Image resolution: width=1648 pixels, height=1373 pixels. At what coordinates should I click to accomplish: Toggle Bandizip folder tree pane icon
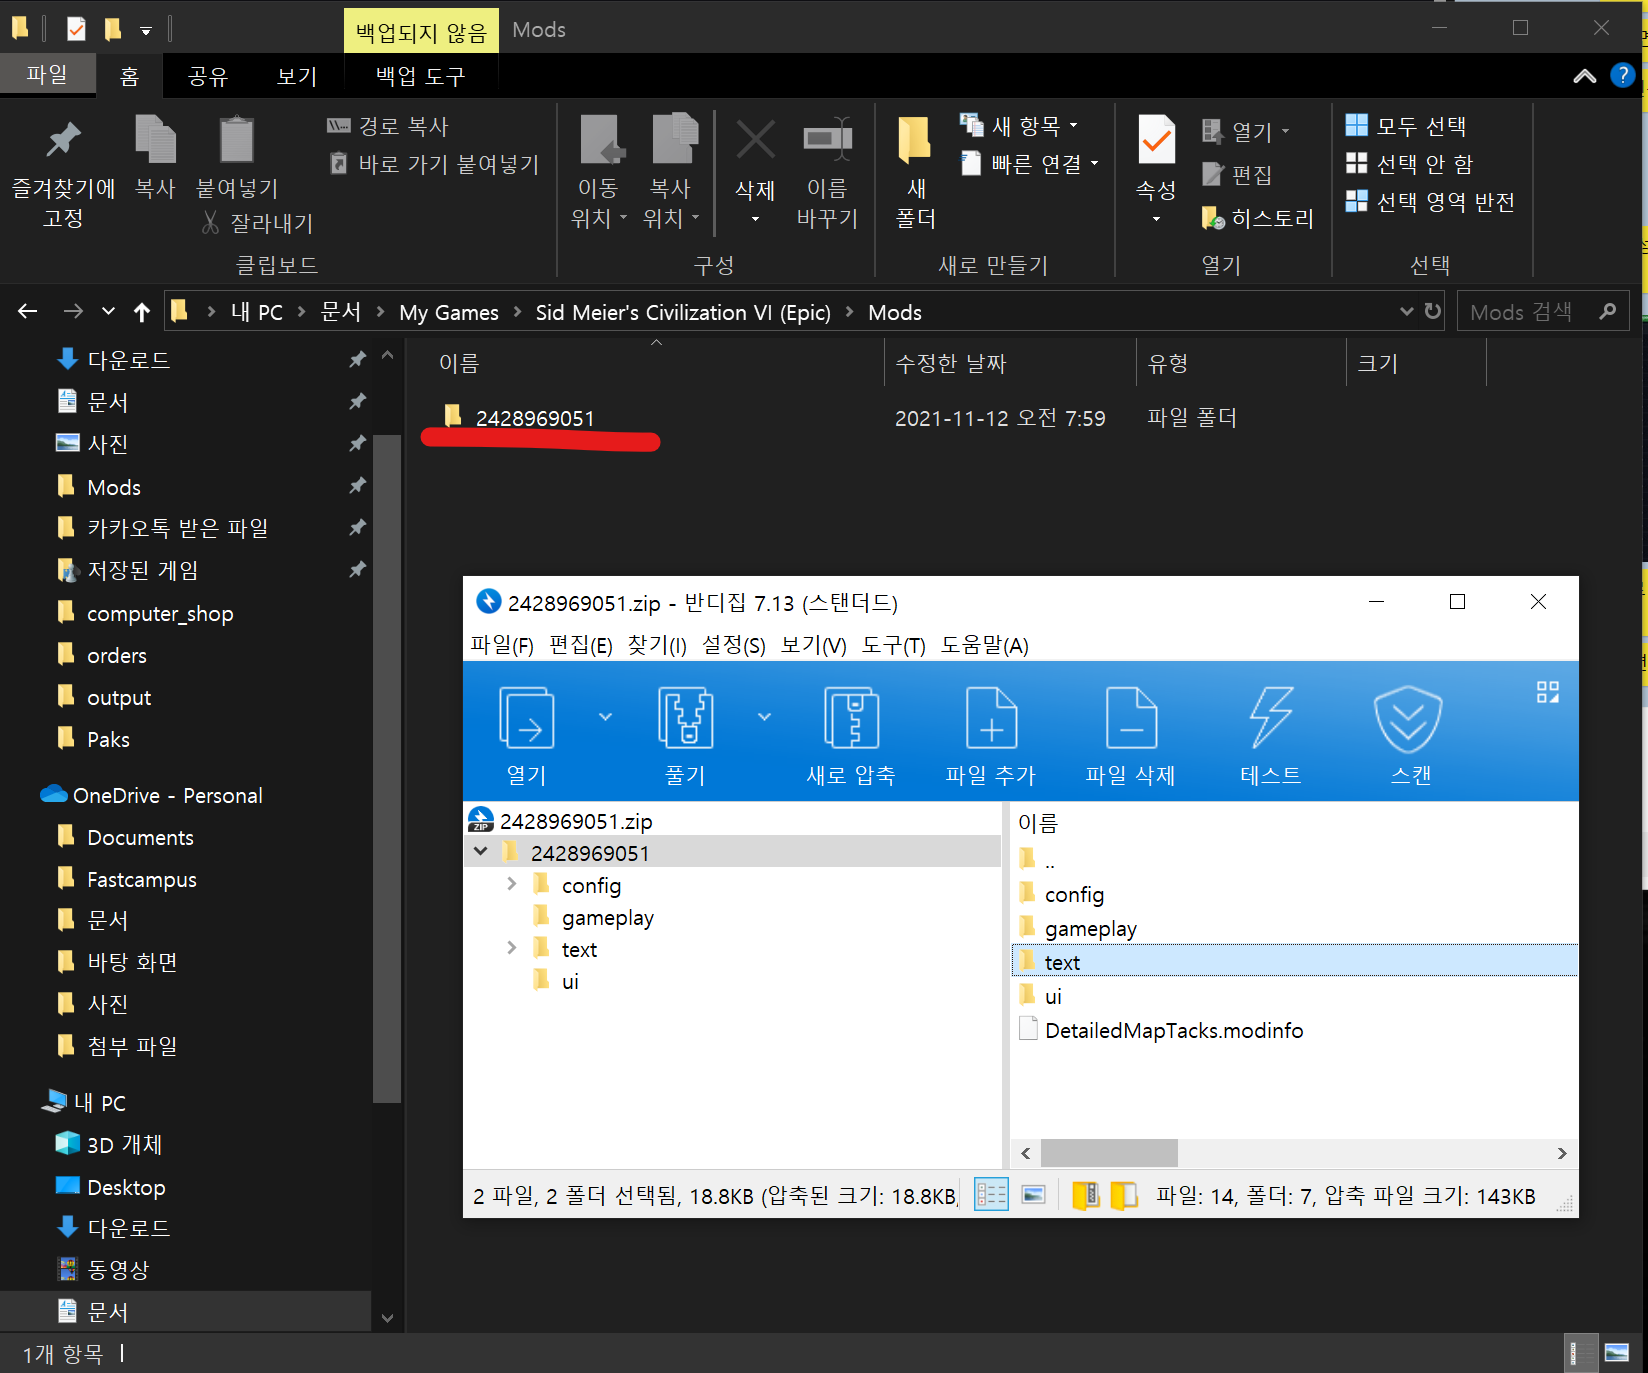(1124, 1195)
